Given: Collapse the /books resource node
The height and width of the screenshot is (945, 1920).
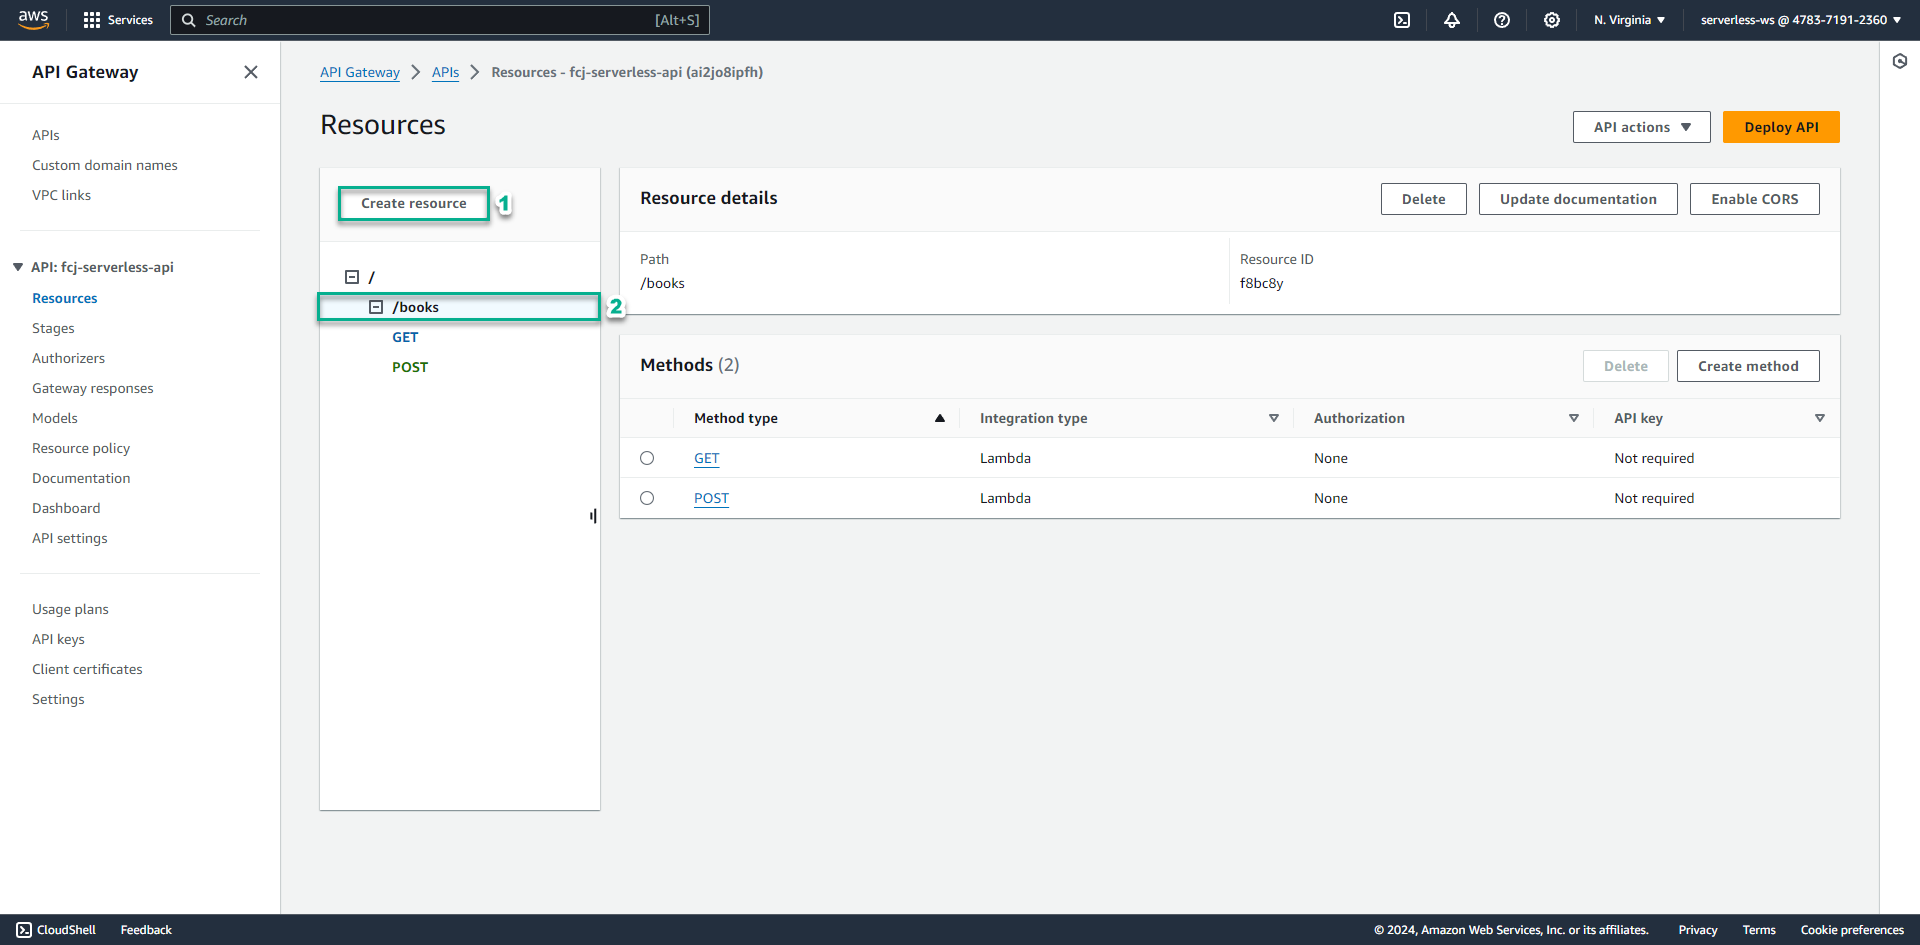Looking at the screenshot, I should pyautogui.click(x=376, y=307).
